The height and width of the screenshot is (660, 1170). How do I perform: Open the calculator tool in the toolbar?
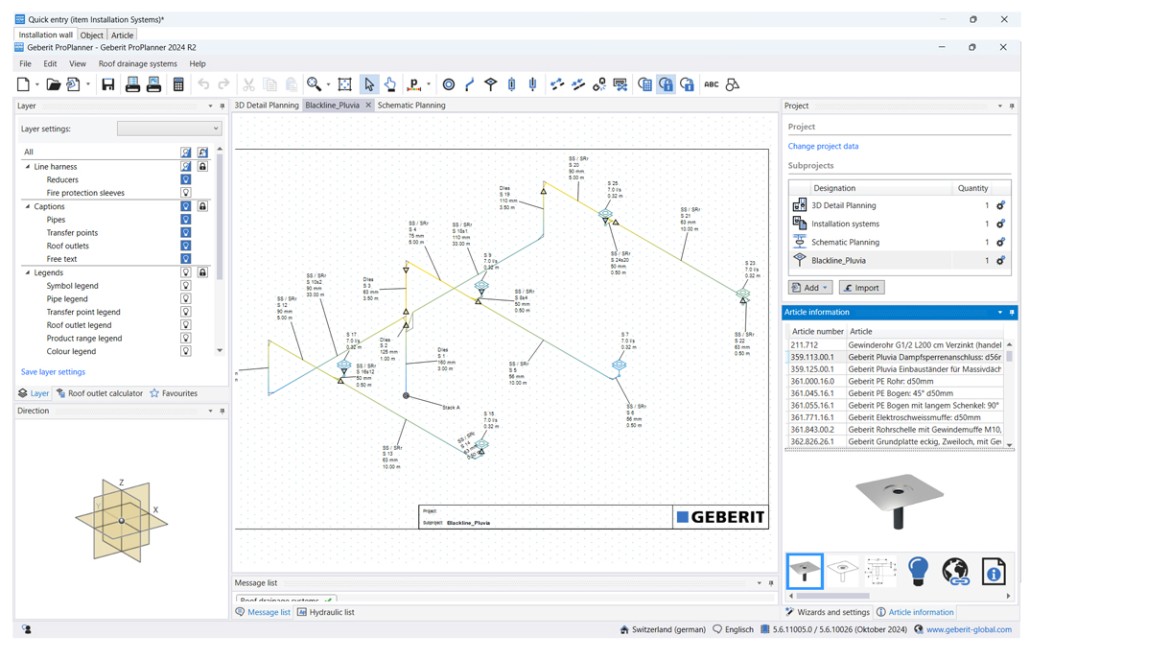[x=178, y=85]
